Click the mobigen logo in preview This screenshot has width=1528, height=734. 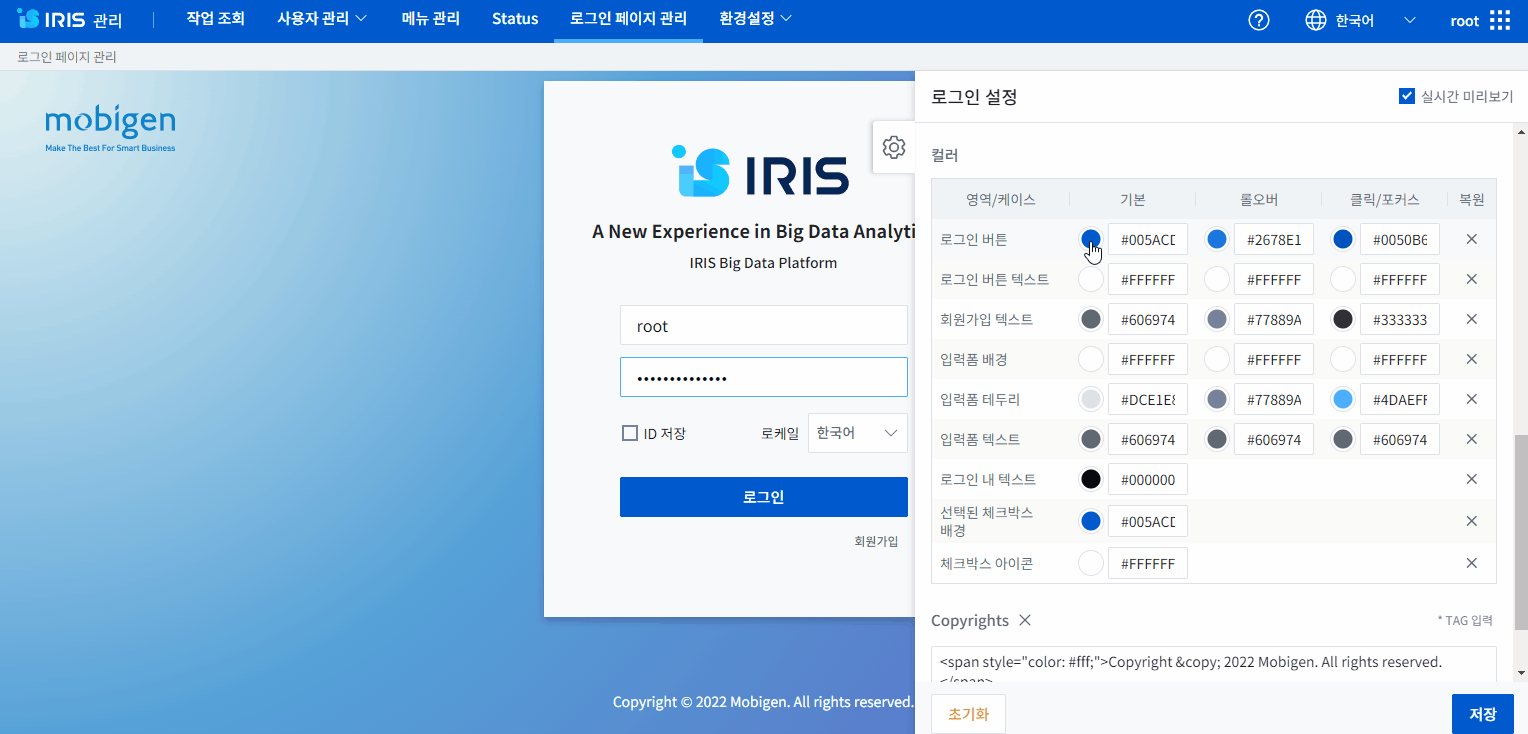coord(110,129)
